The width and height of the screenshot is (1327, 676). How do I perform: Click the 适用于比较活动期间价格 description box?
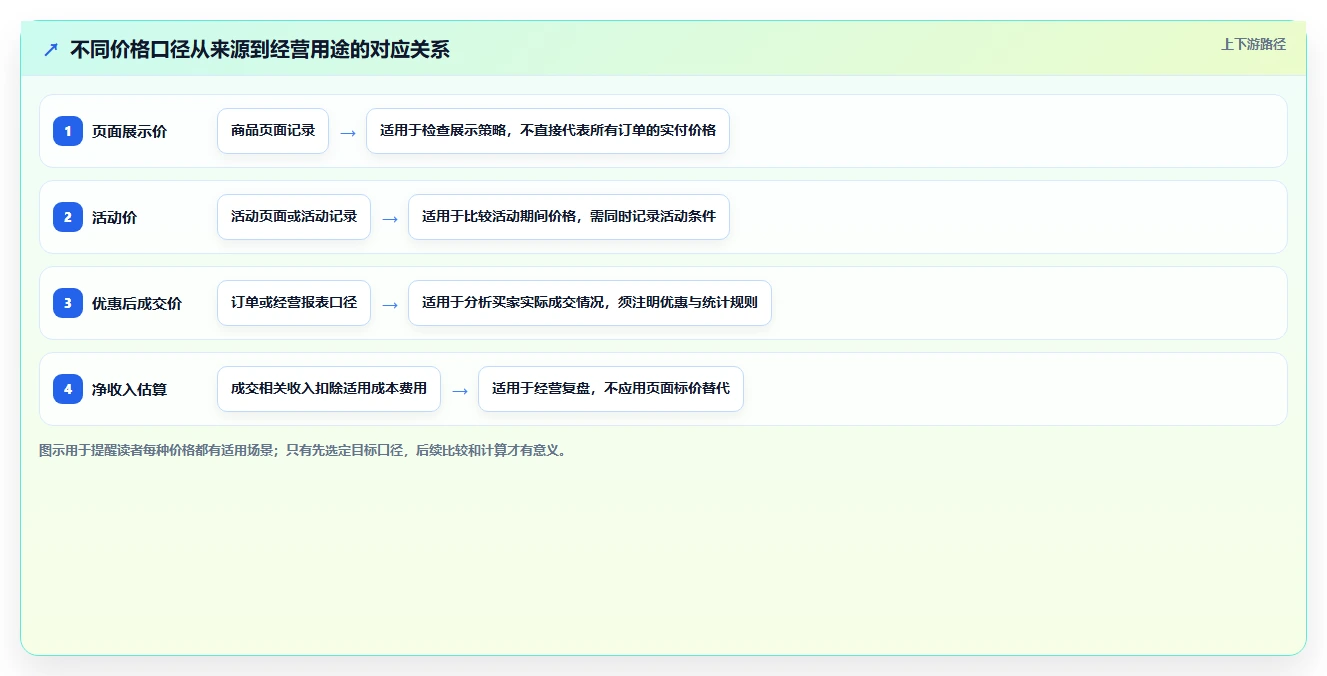click(569, 217)
